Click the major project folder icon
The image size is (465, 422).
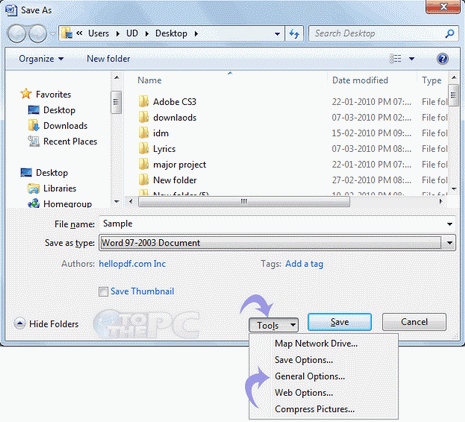pos(144,164)
